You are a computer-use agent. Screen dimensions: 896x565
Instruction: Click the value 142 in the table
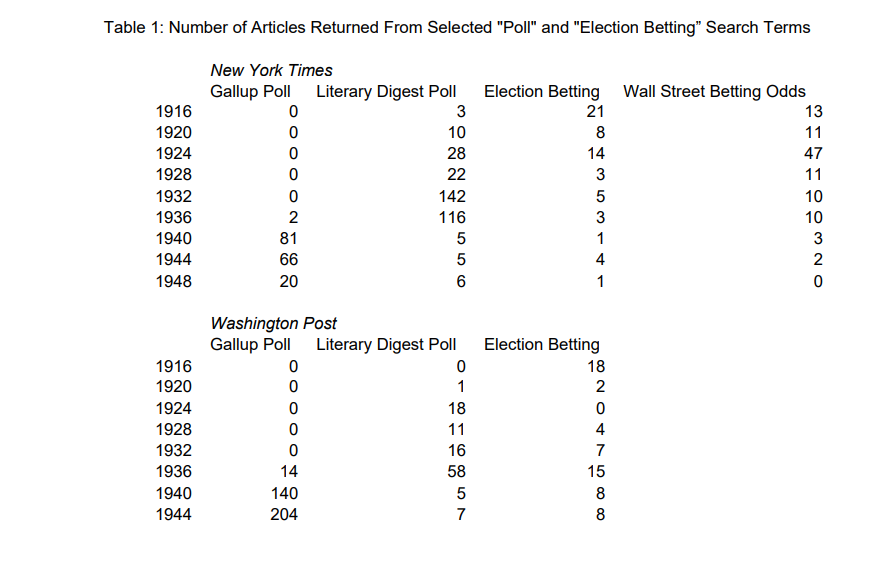click(x=452, y=197)
